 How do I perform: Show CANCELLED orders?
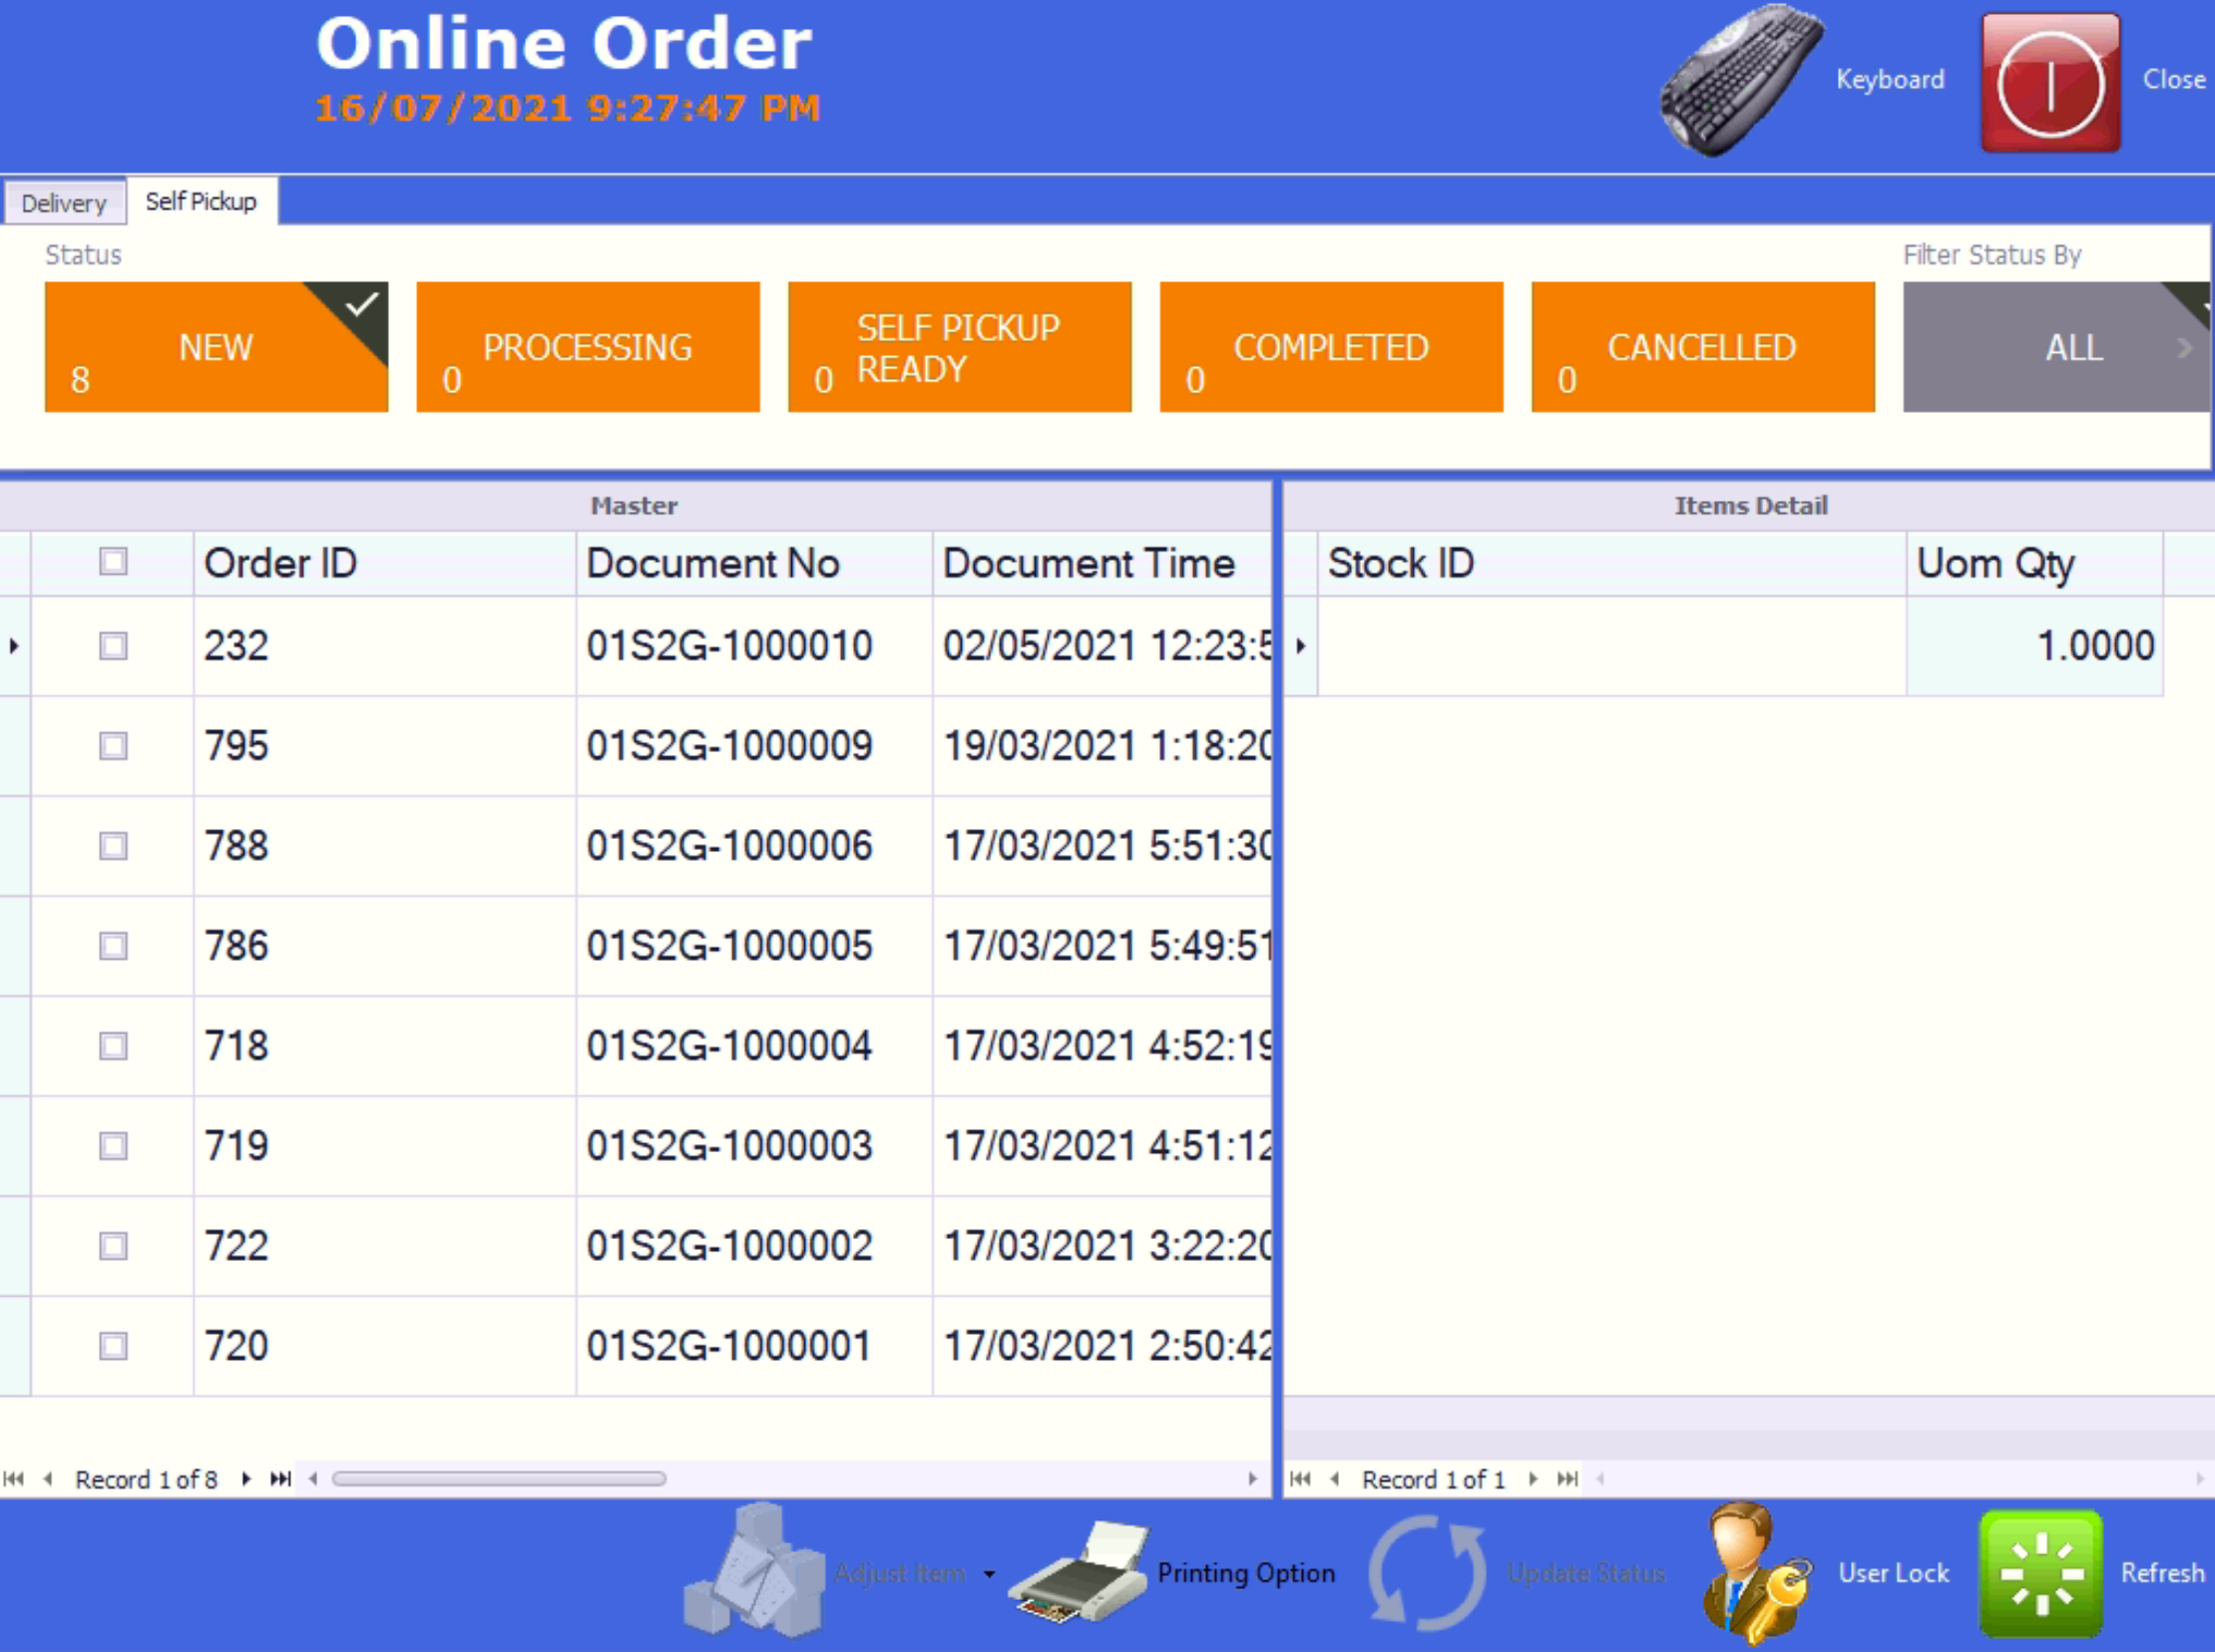pyautogui.click(x=1702, y=347)
